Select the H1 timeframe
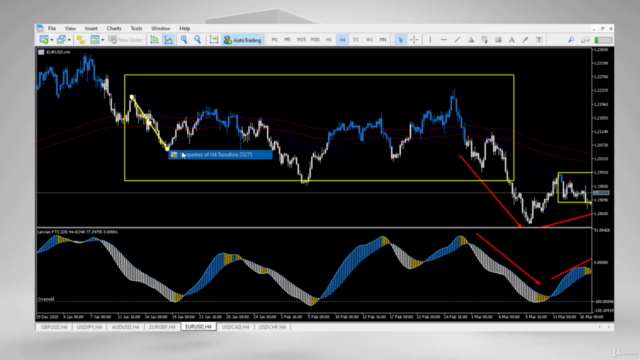The image size is (640, 360). click(329, 40)
